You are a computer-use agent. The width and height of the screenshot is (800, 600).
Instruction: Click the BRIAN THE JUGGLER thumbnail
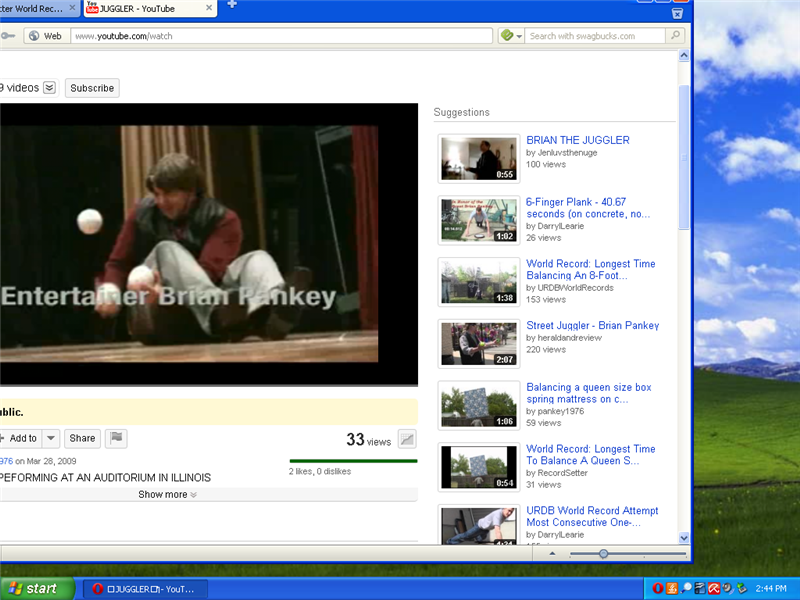coord(479,159)
